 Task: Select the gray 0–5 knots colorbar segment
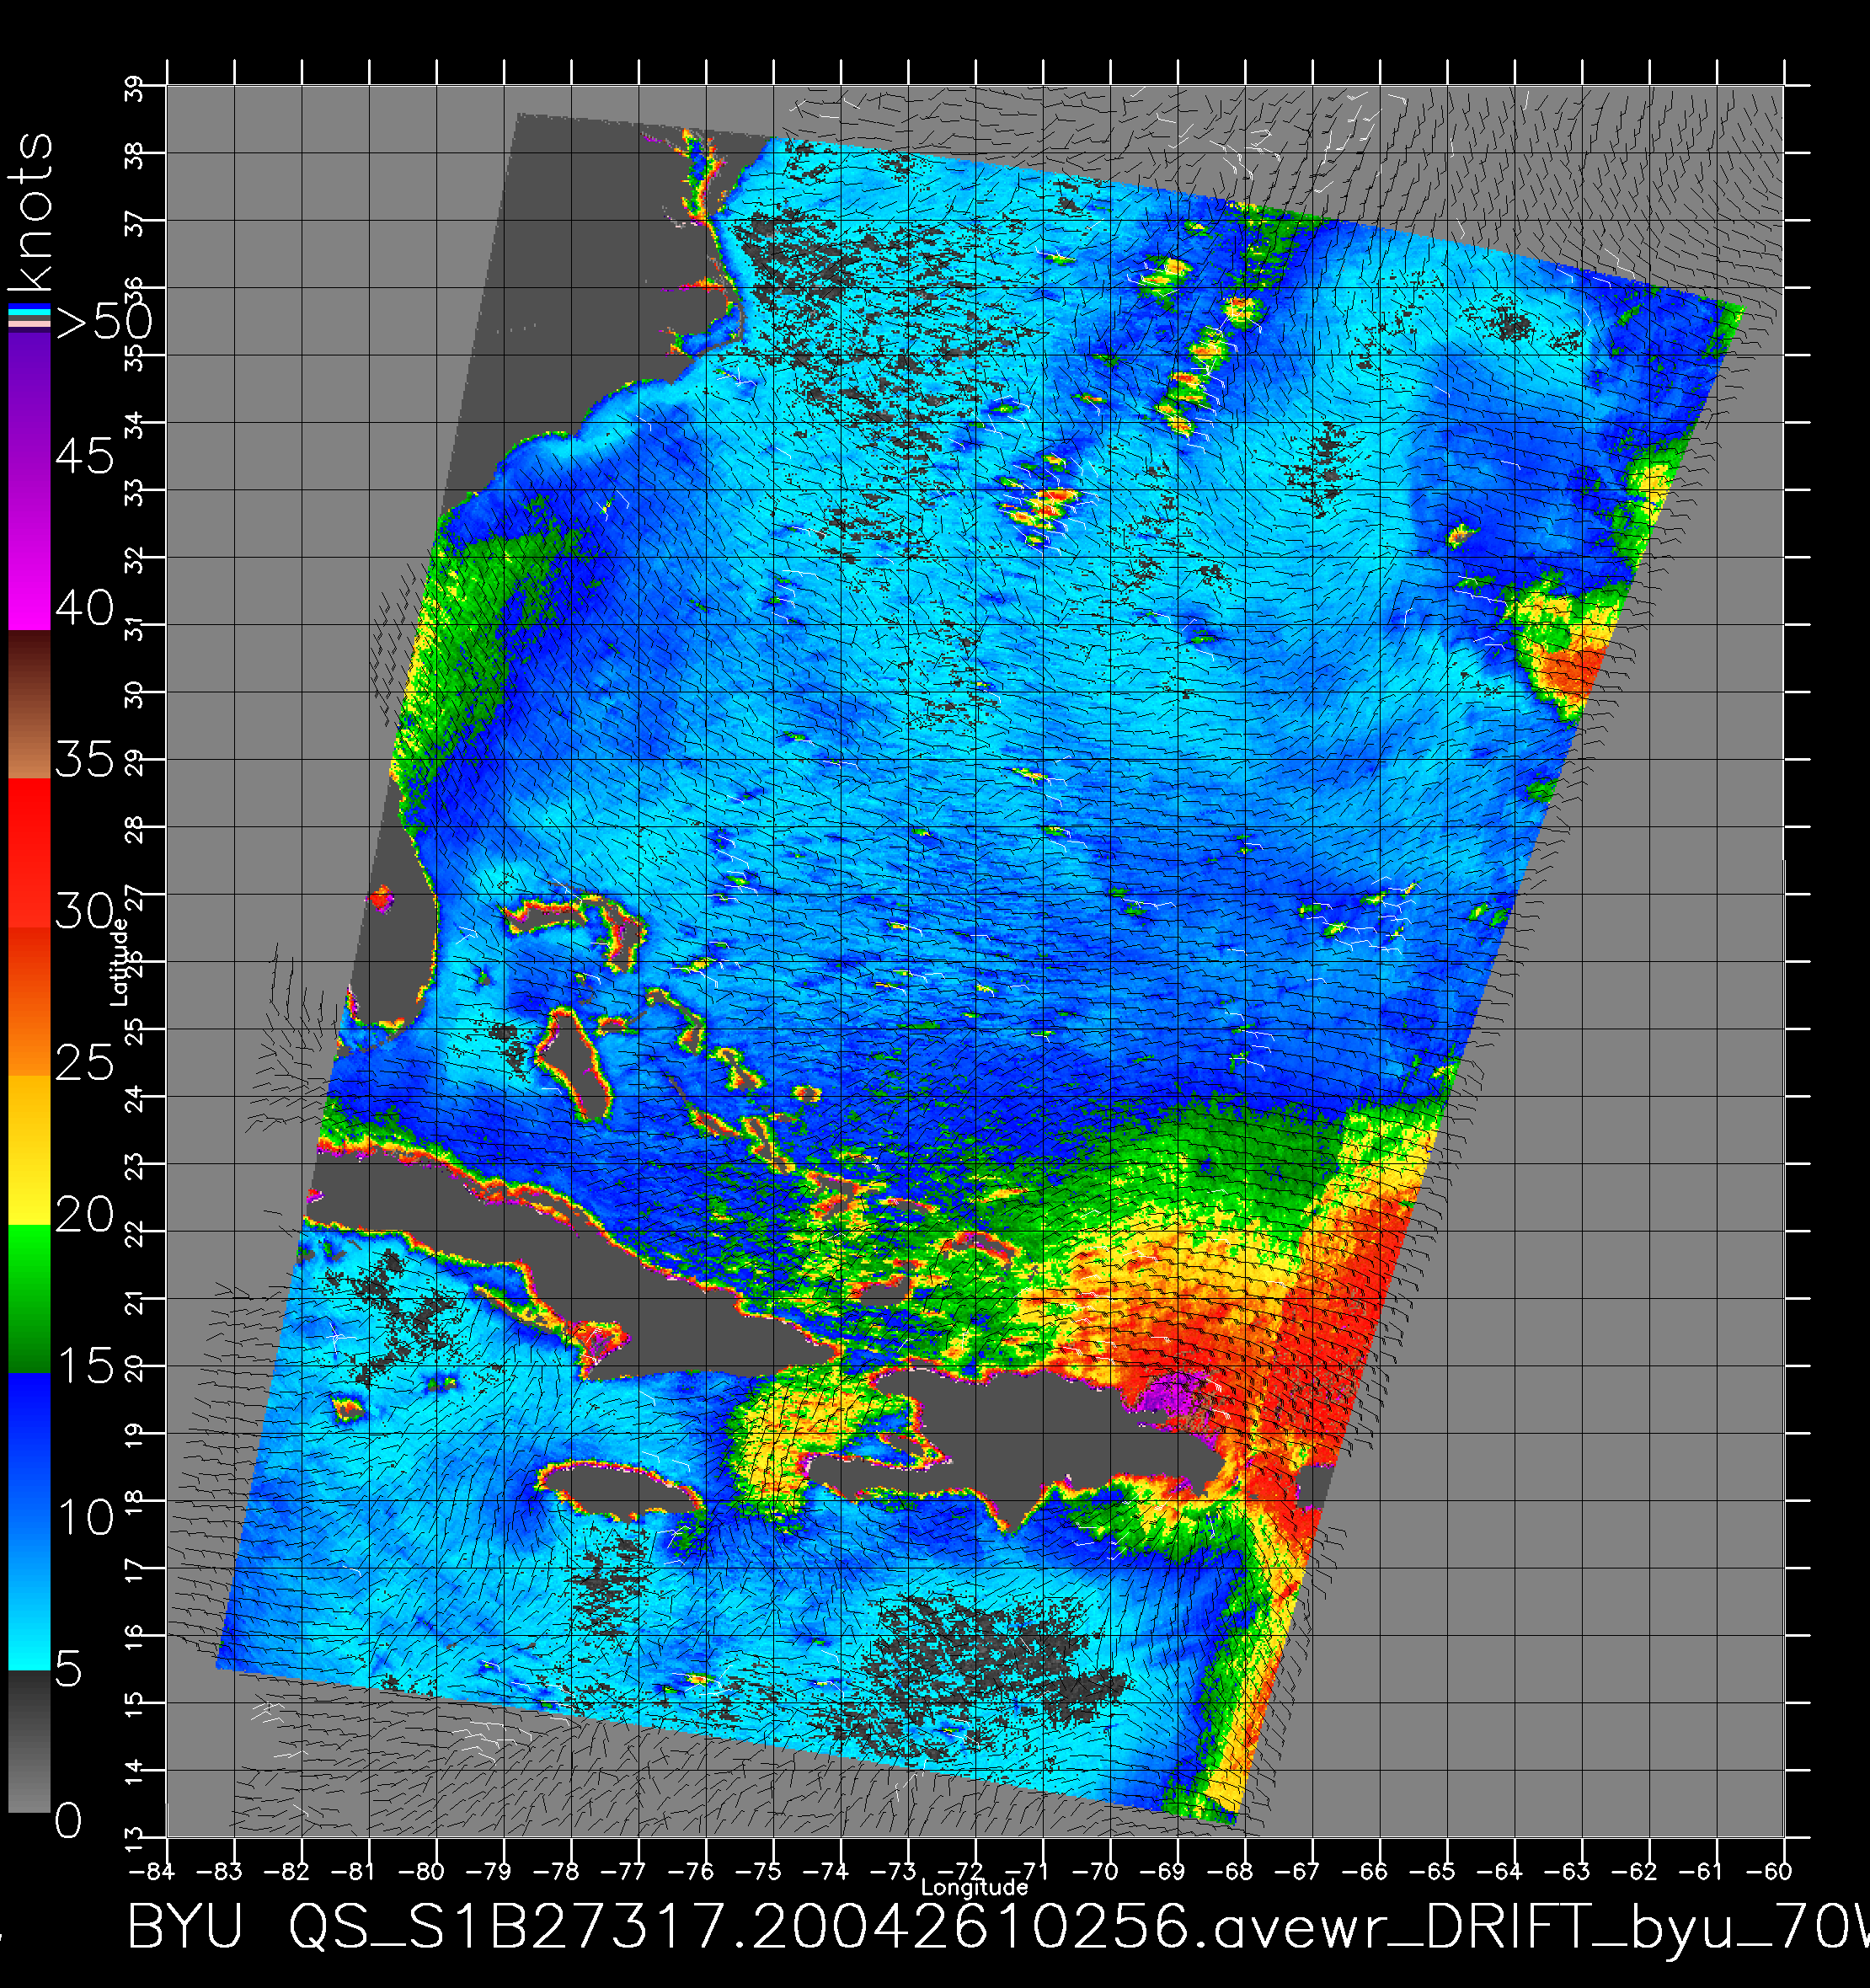[x=29, y=1741]
